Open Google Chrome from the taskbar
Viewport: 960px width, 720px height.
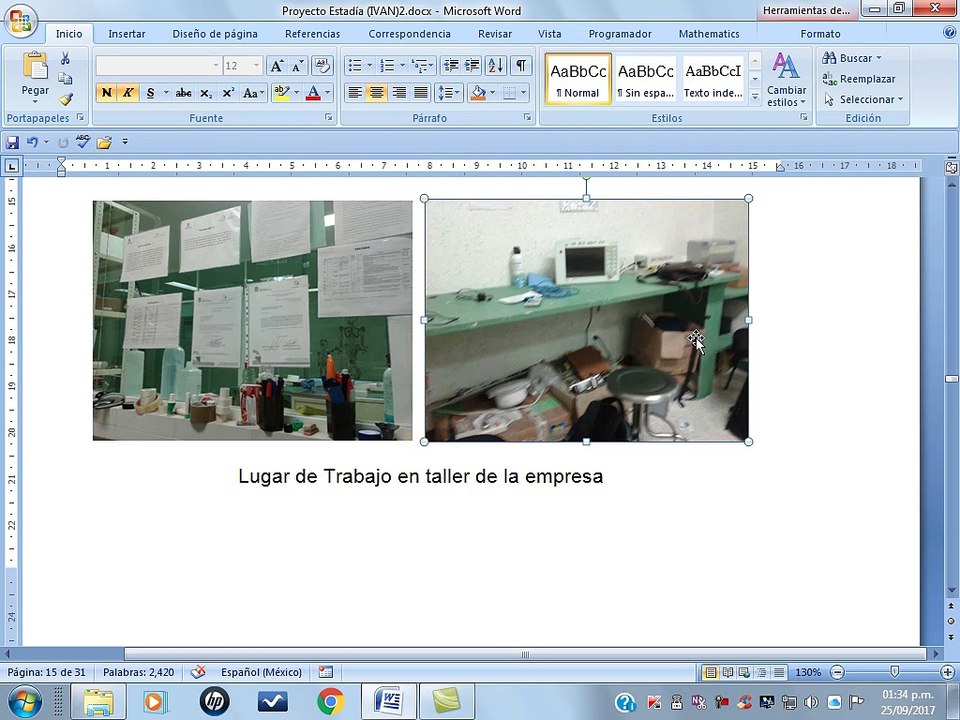331,701
